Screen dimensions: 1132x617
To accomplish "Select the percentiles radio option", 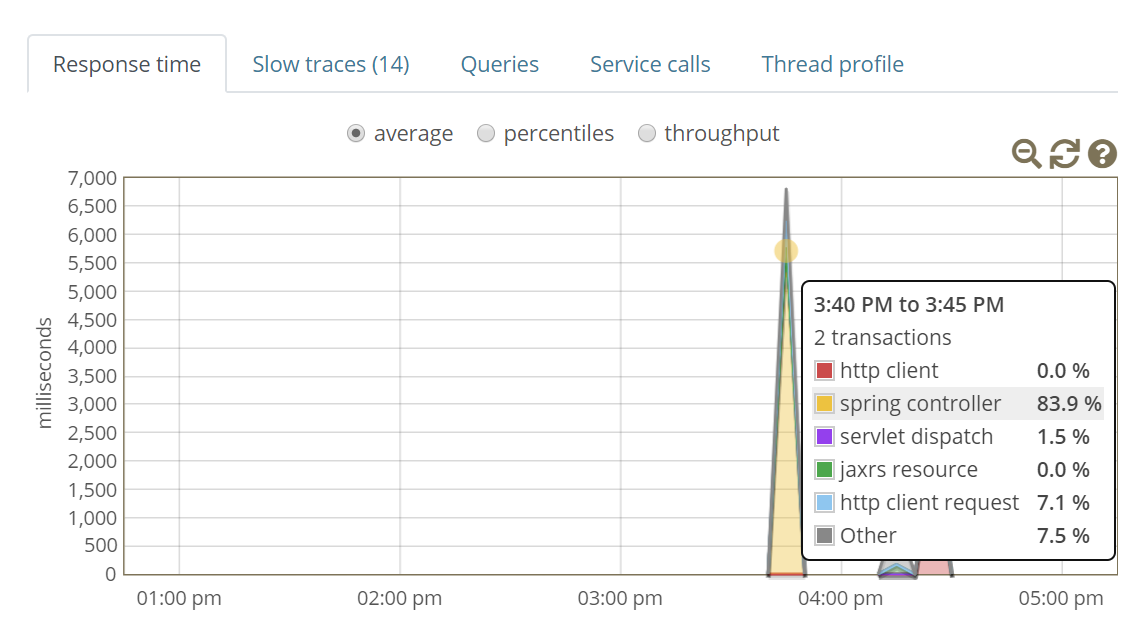I will point(486,134).
